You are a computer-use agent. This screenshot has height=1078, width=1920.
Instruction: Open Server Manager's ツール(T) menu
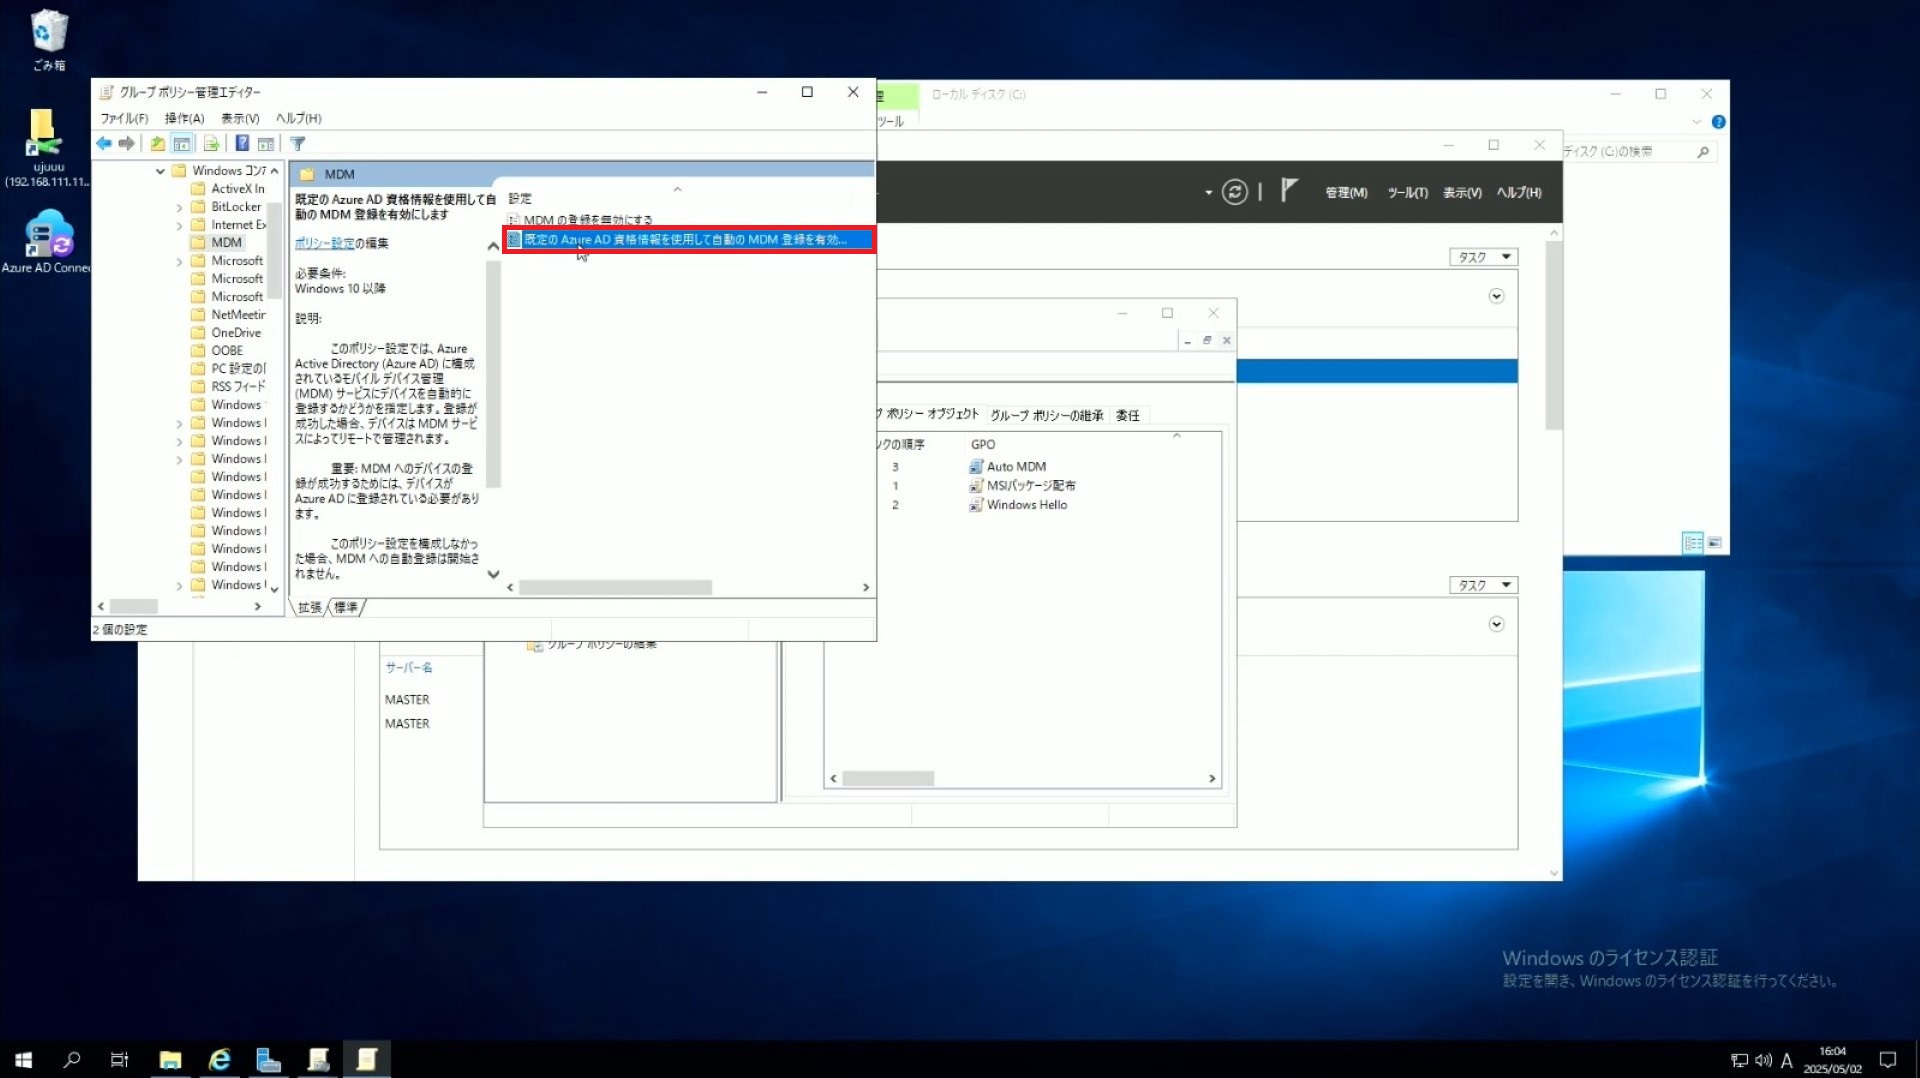point(1407,192)
